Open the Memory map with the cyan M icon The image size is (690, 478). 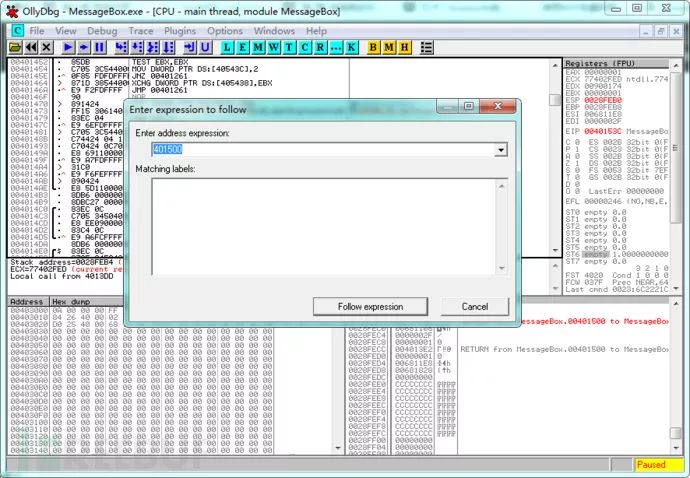tap(258, 47)
